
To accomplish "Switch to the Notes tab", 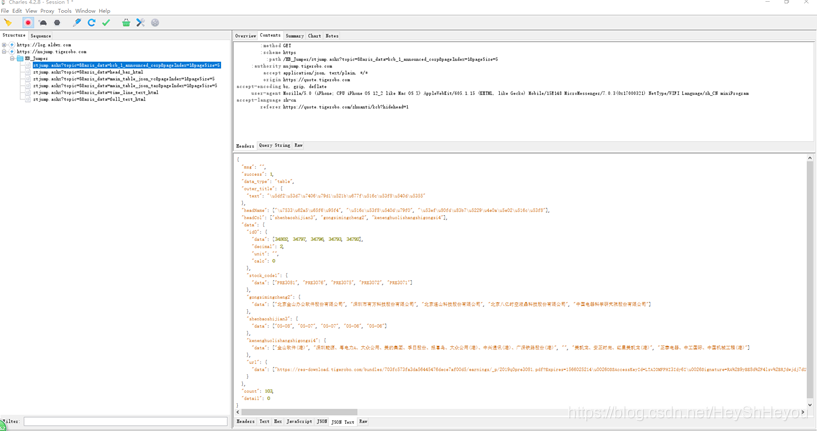I will click(x=332, y=36).
